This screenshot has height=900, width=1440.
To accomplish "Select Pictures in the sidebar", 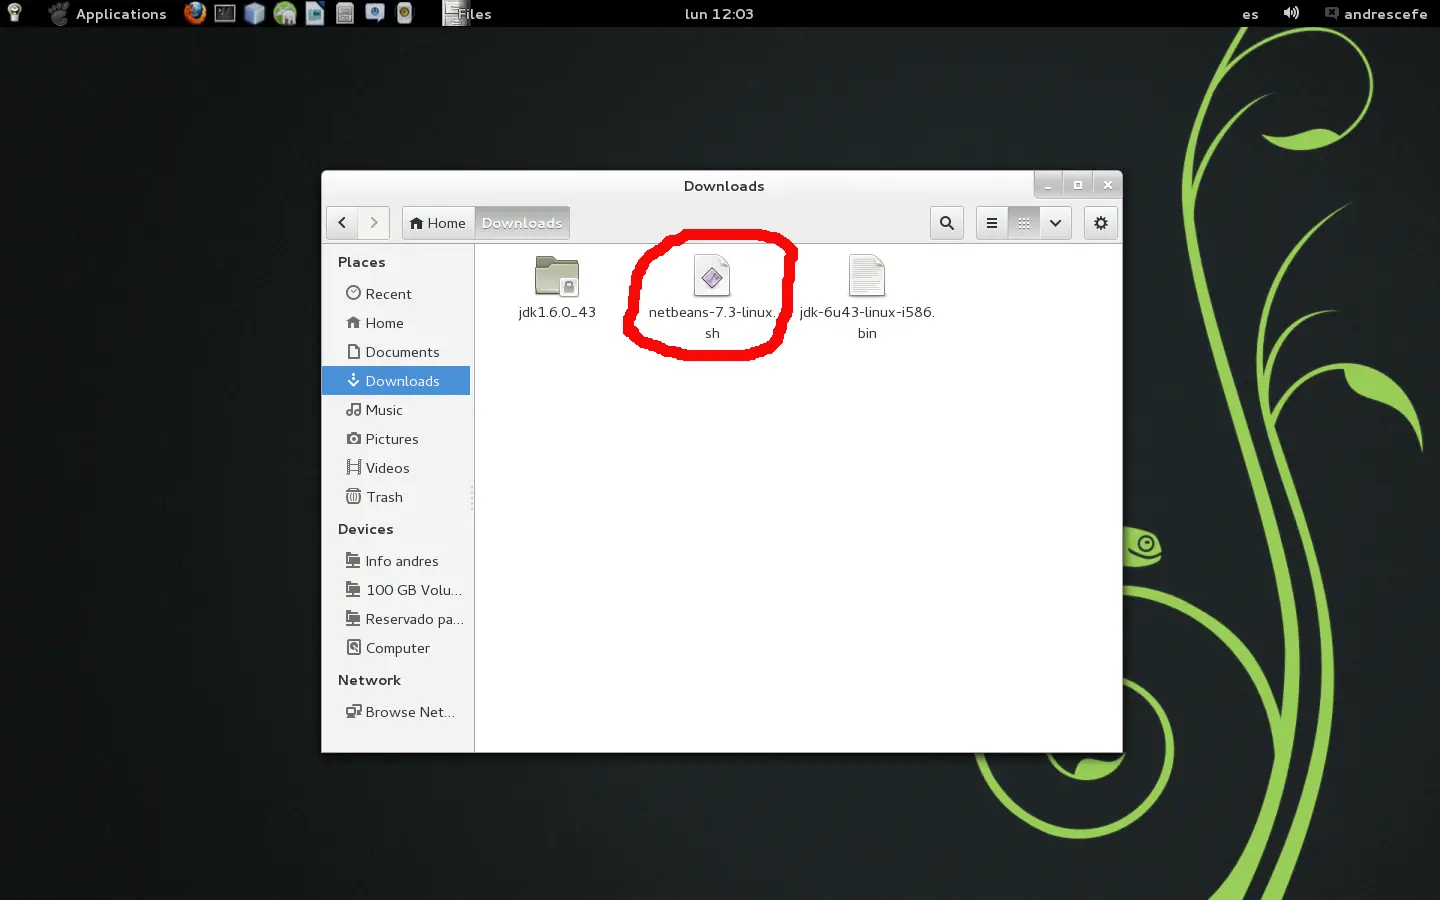I will point(396,439).
